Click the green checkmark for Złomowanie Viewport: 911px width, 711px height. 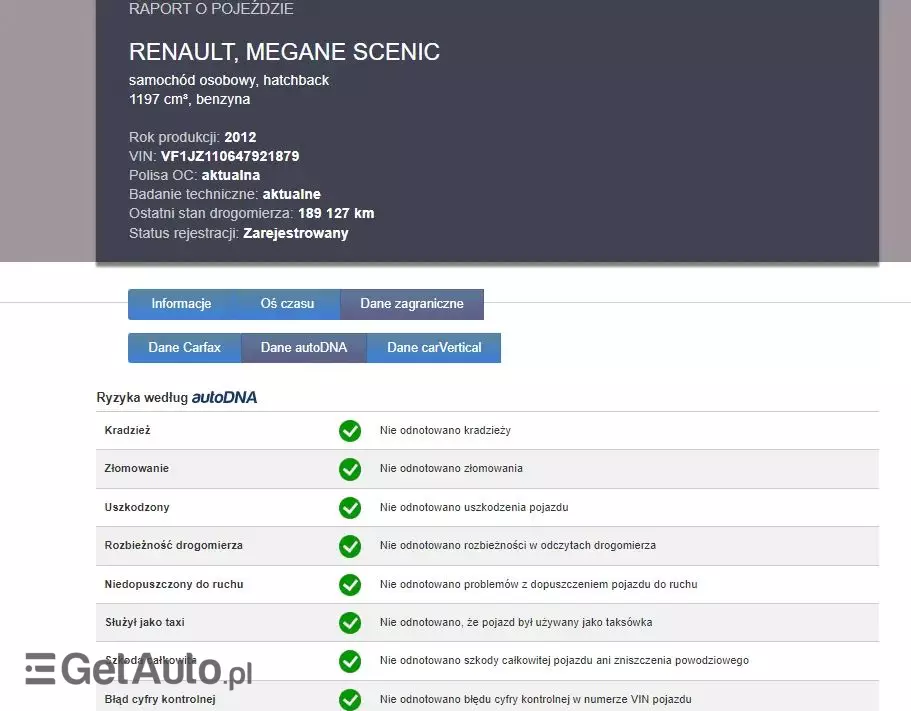click(x=350, y=469)
